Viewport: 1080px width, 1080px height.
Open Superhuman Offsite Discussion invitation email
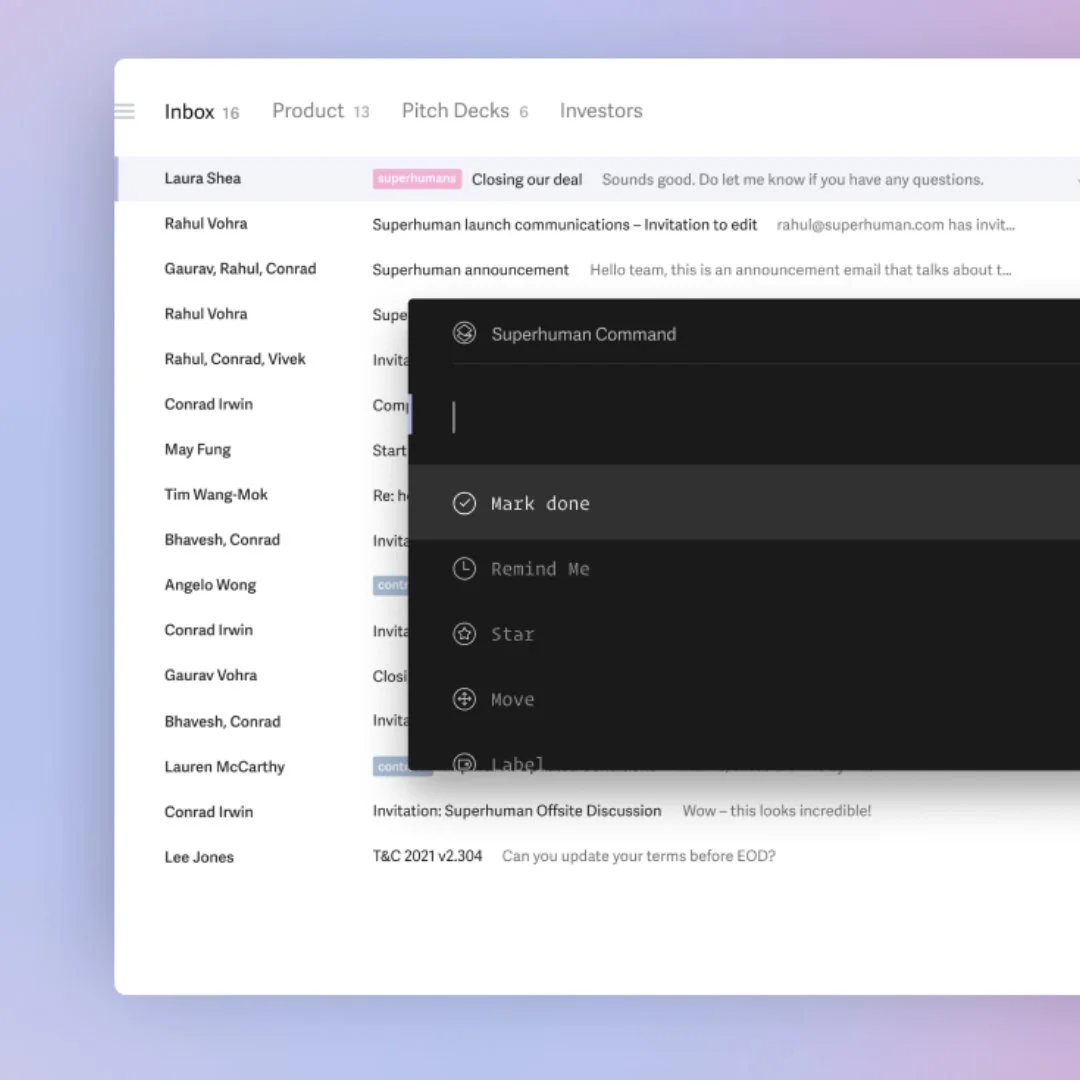[x=597, y=811]
